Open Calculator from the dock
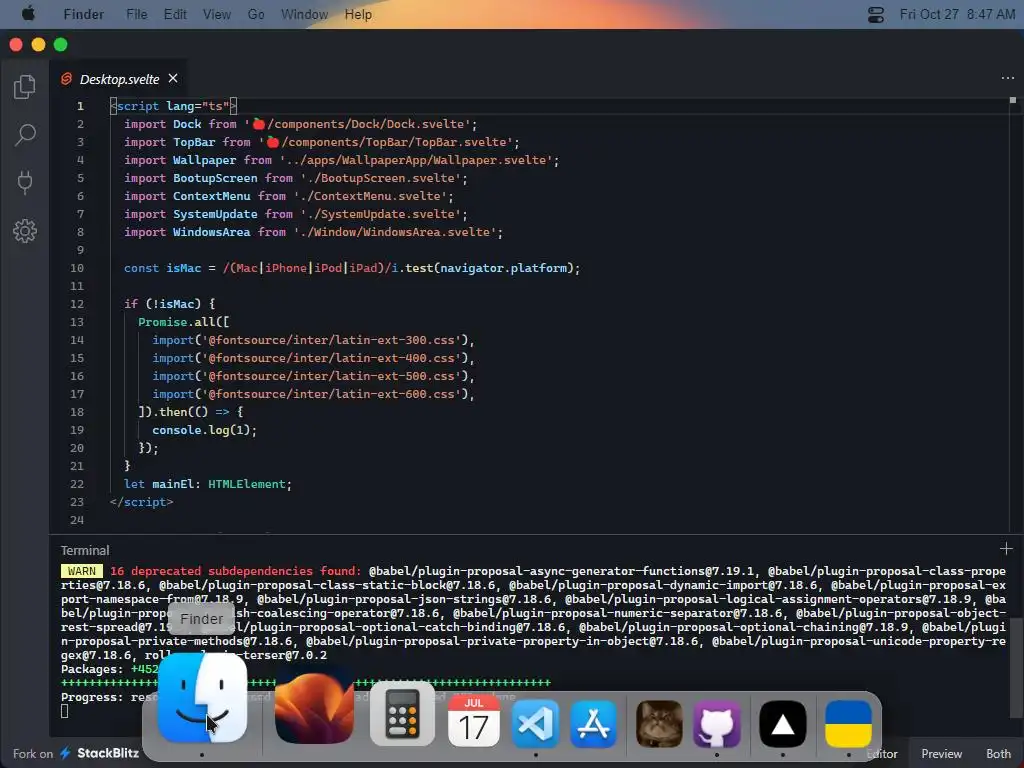Image resolution: width=1024 pixels, height=768 pixels. click(402, 715)
